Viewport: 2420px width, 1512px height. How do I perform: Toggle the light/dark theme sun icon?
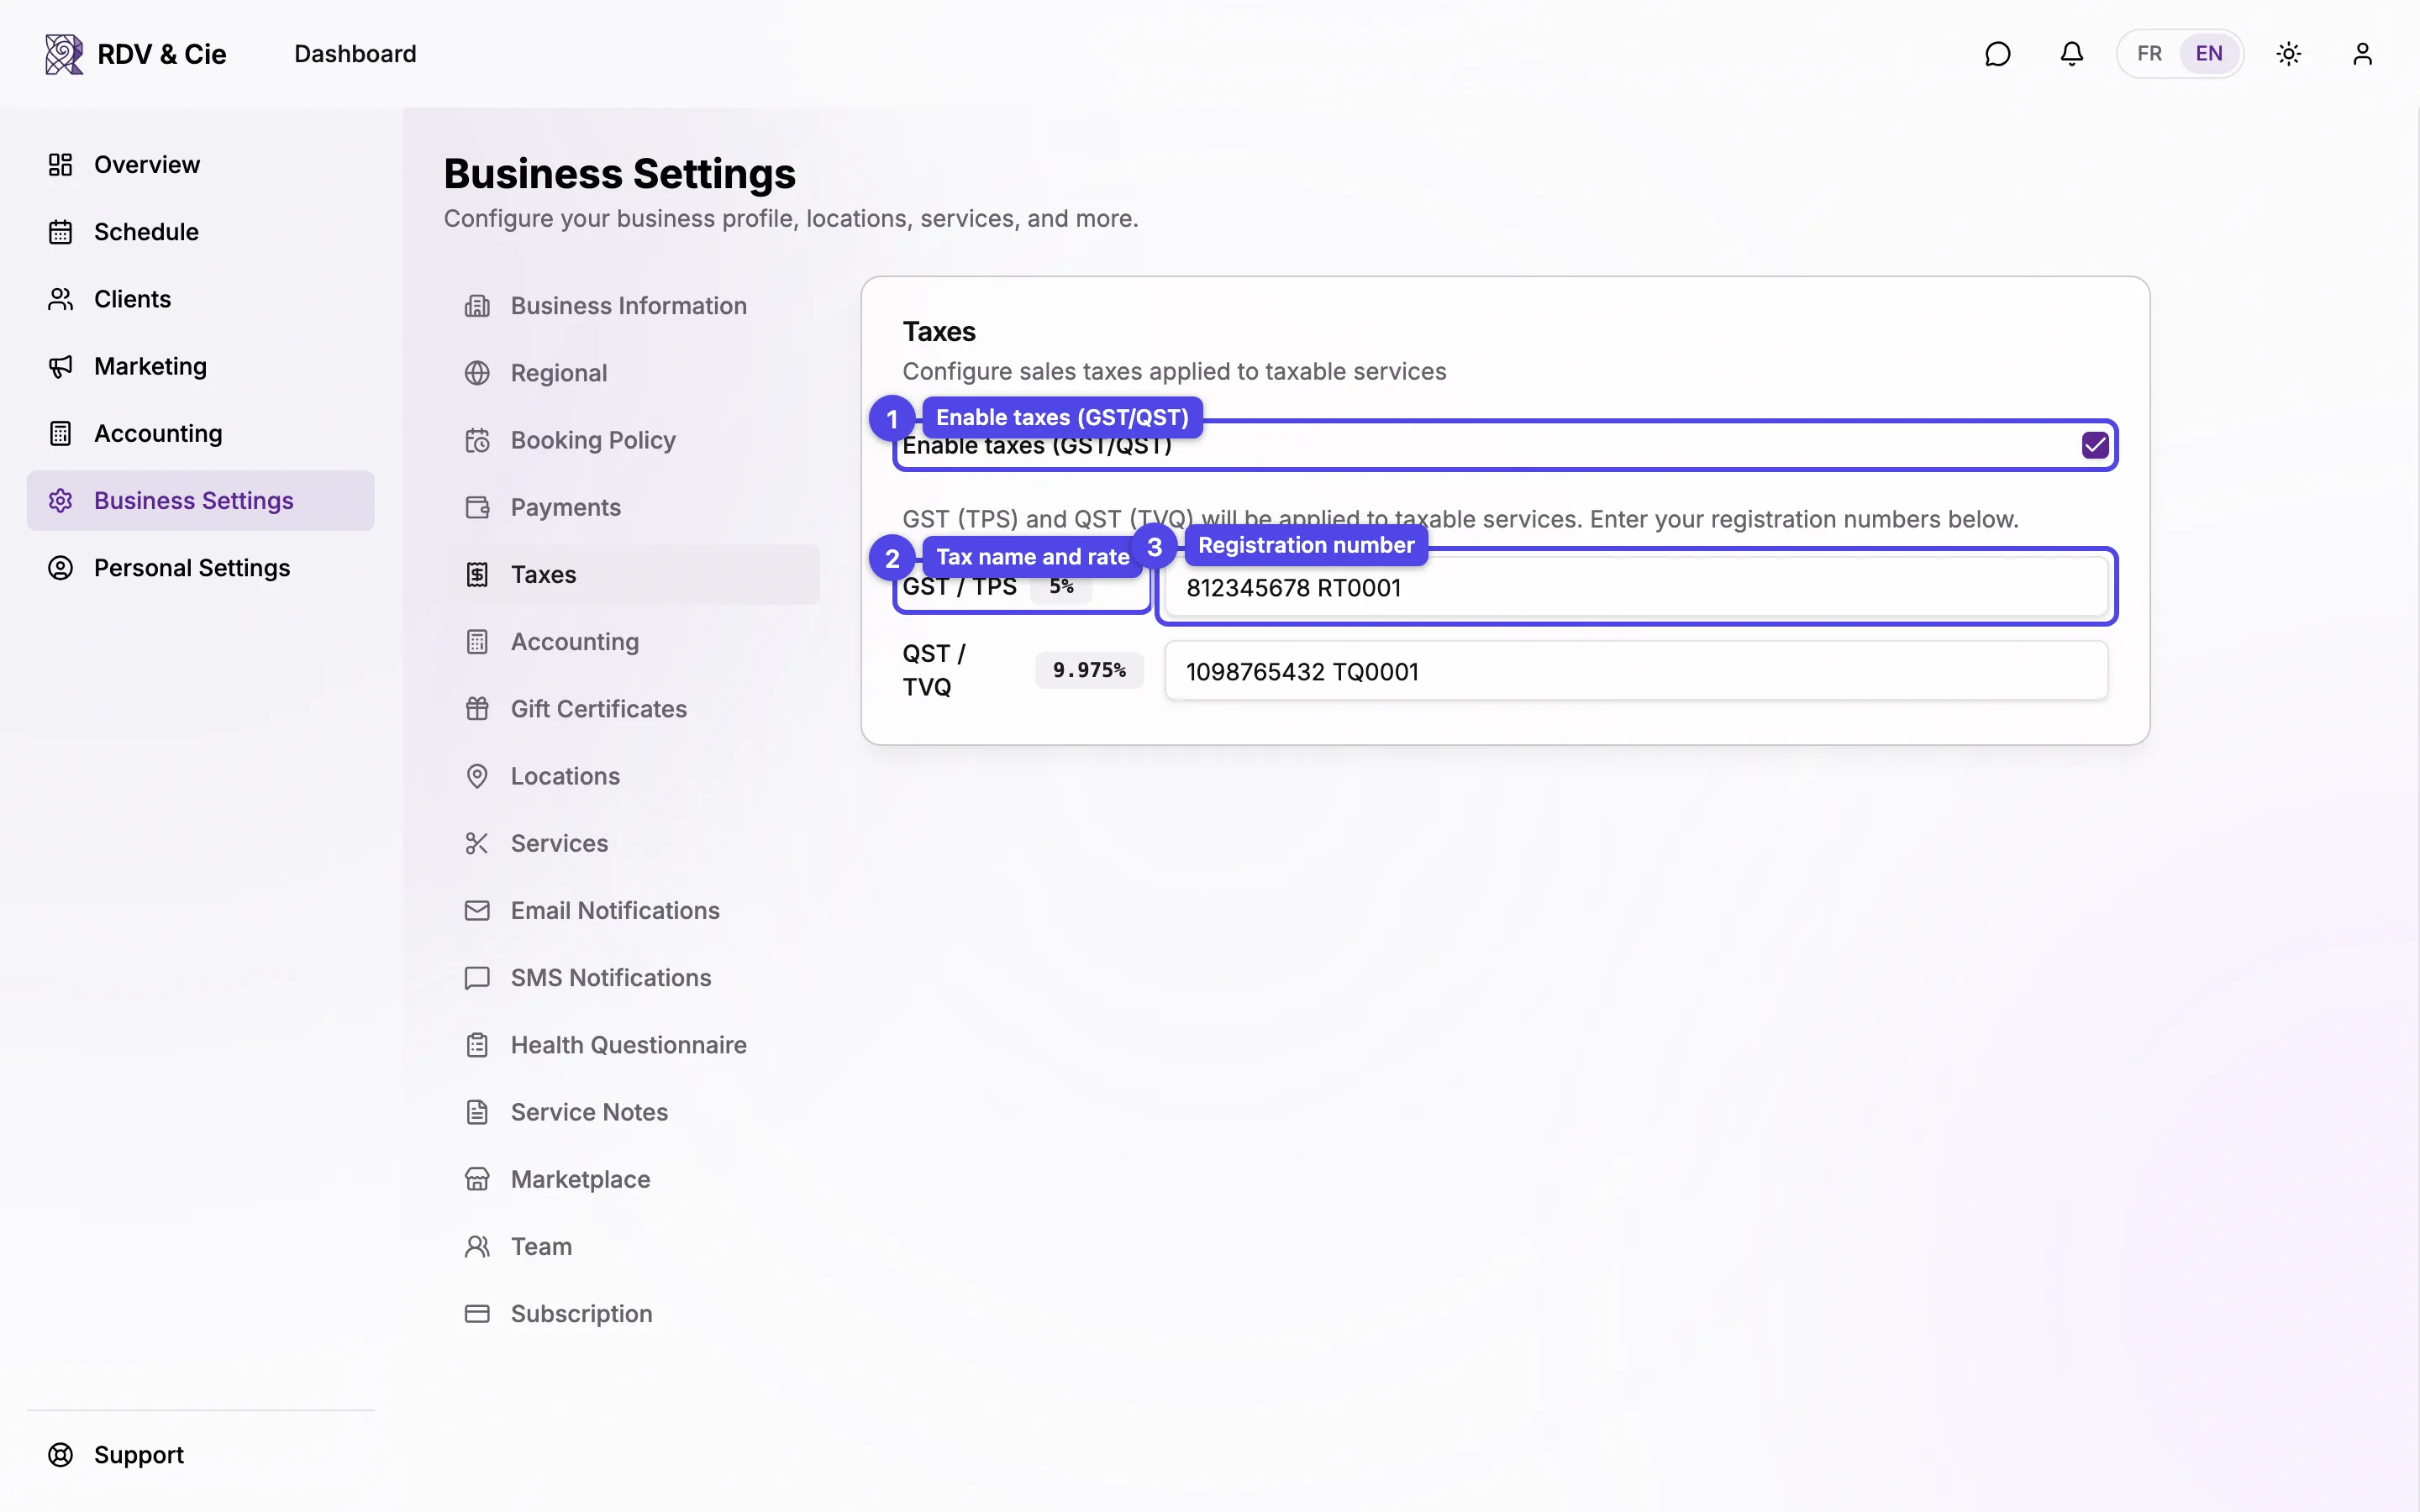coord(2288,54)
